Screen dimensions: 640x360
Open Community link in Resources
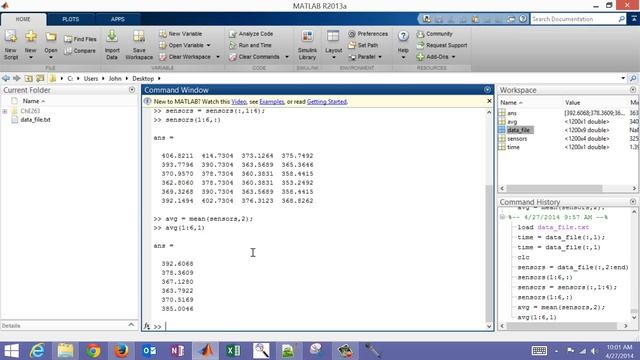(435, 34)
